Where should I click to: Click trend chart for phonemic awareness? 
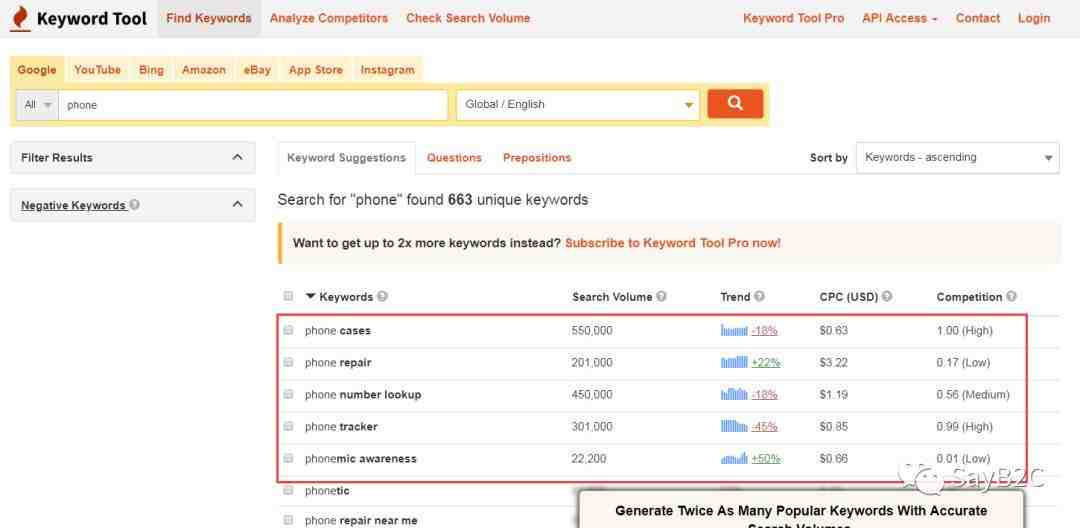coord(734,458)
